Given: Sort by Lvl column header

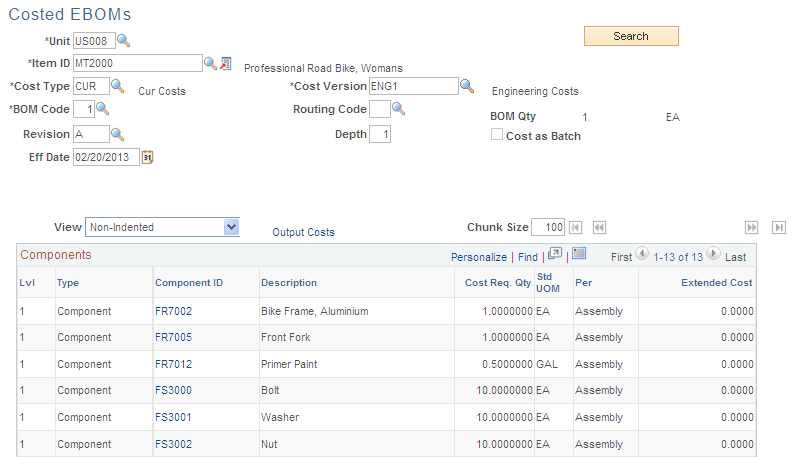Looking at the screenshot, I should coord(27,283).
